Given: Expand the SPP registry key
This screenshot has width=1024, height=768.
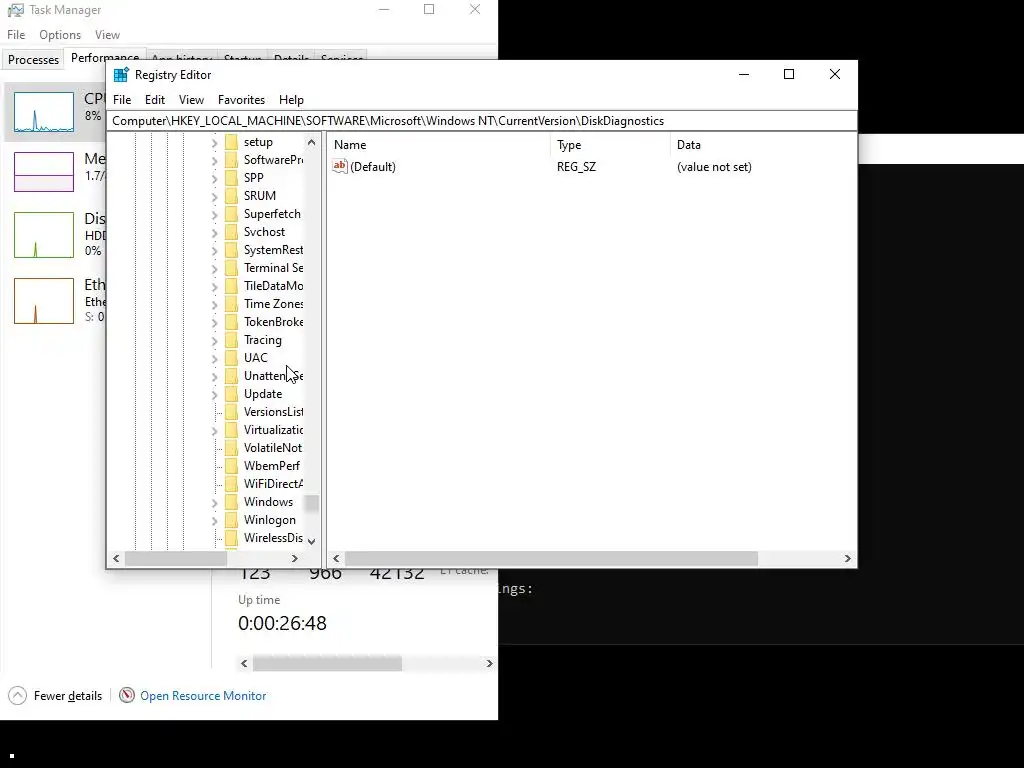Looking at the screenshot, I should pyautogui.click(x=214, y=178).
